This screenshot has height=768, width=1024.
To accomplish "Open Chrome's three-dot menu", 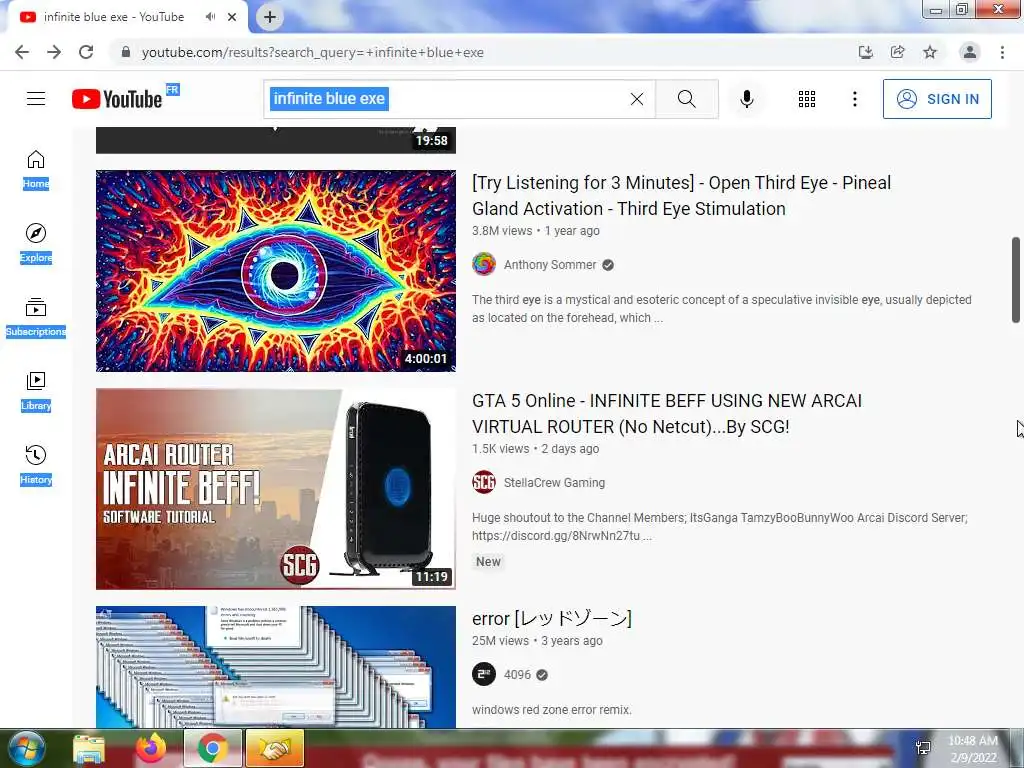I will tap(1002, 52).
